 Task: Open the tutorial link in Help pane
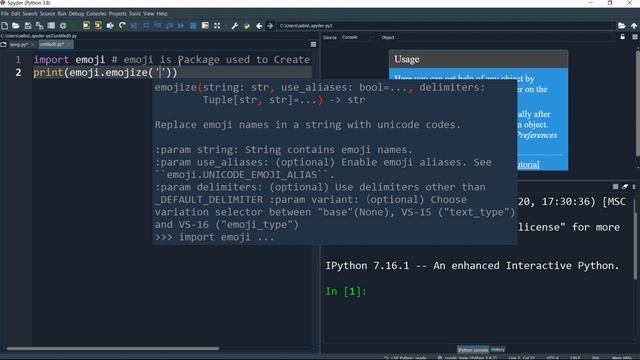(529, 164)
